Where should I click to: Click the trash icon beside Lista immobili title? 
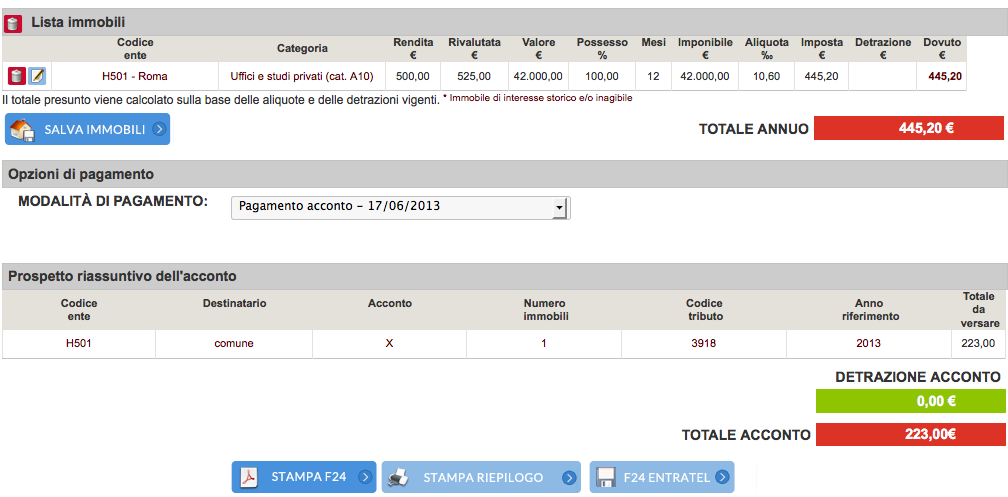click(x=14, y=22)
